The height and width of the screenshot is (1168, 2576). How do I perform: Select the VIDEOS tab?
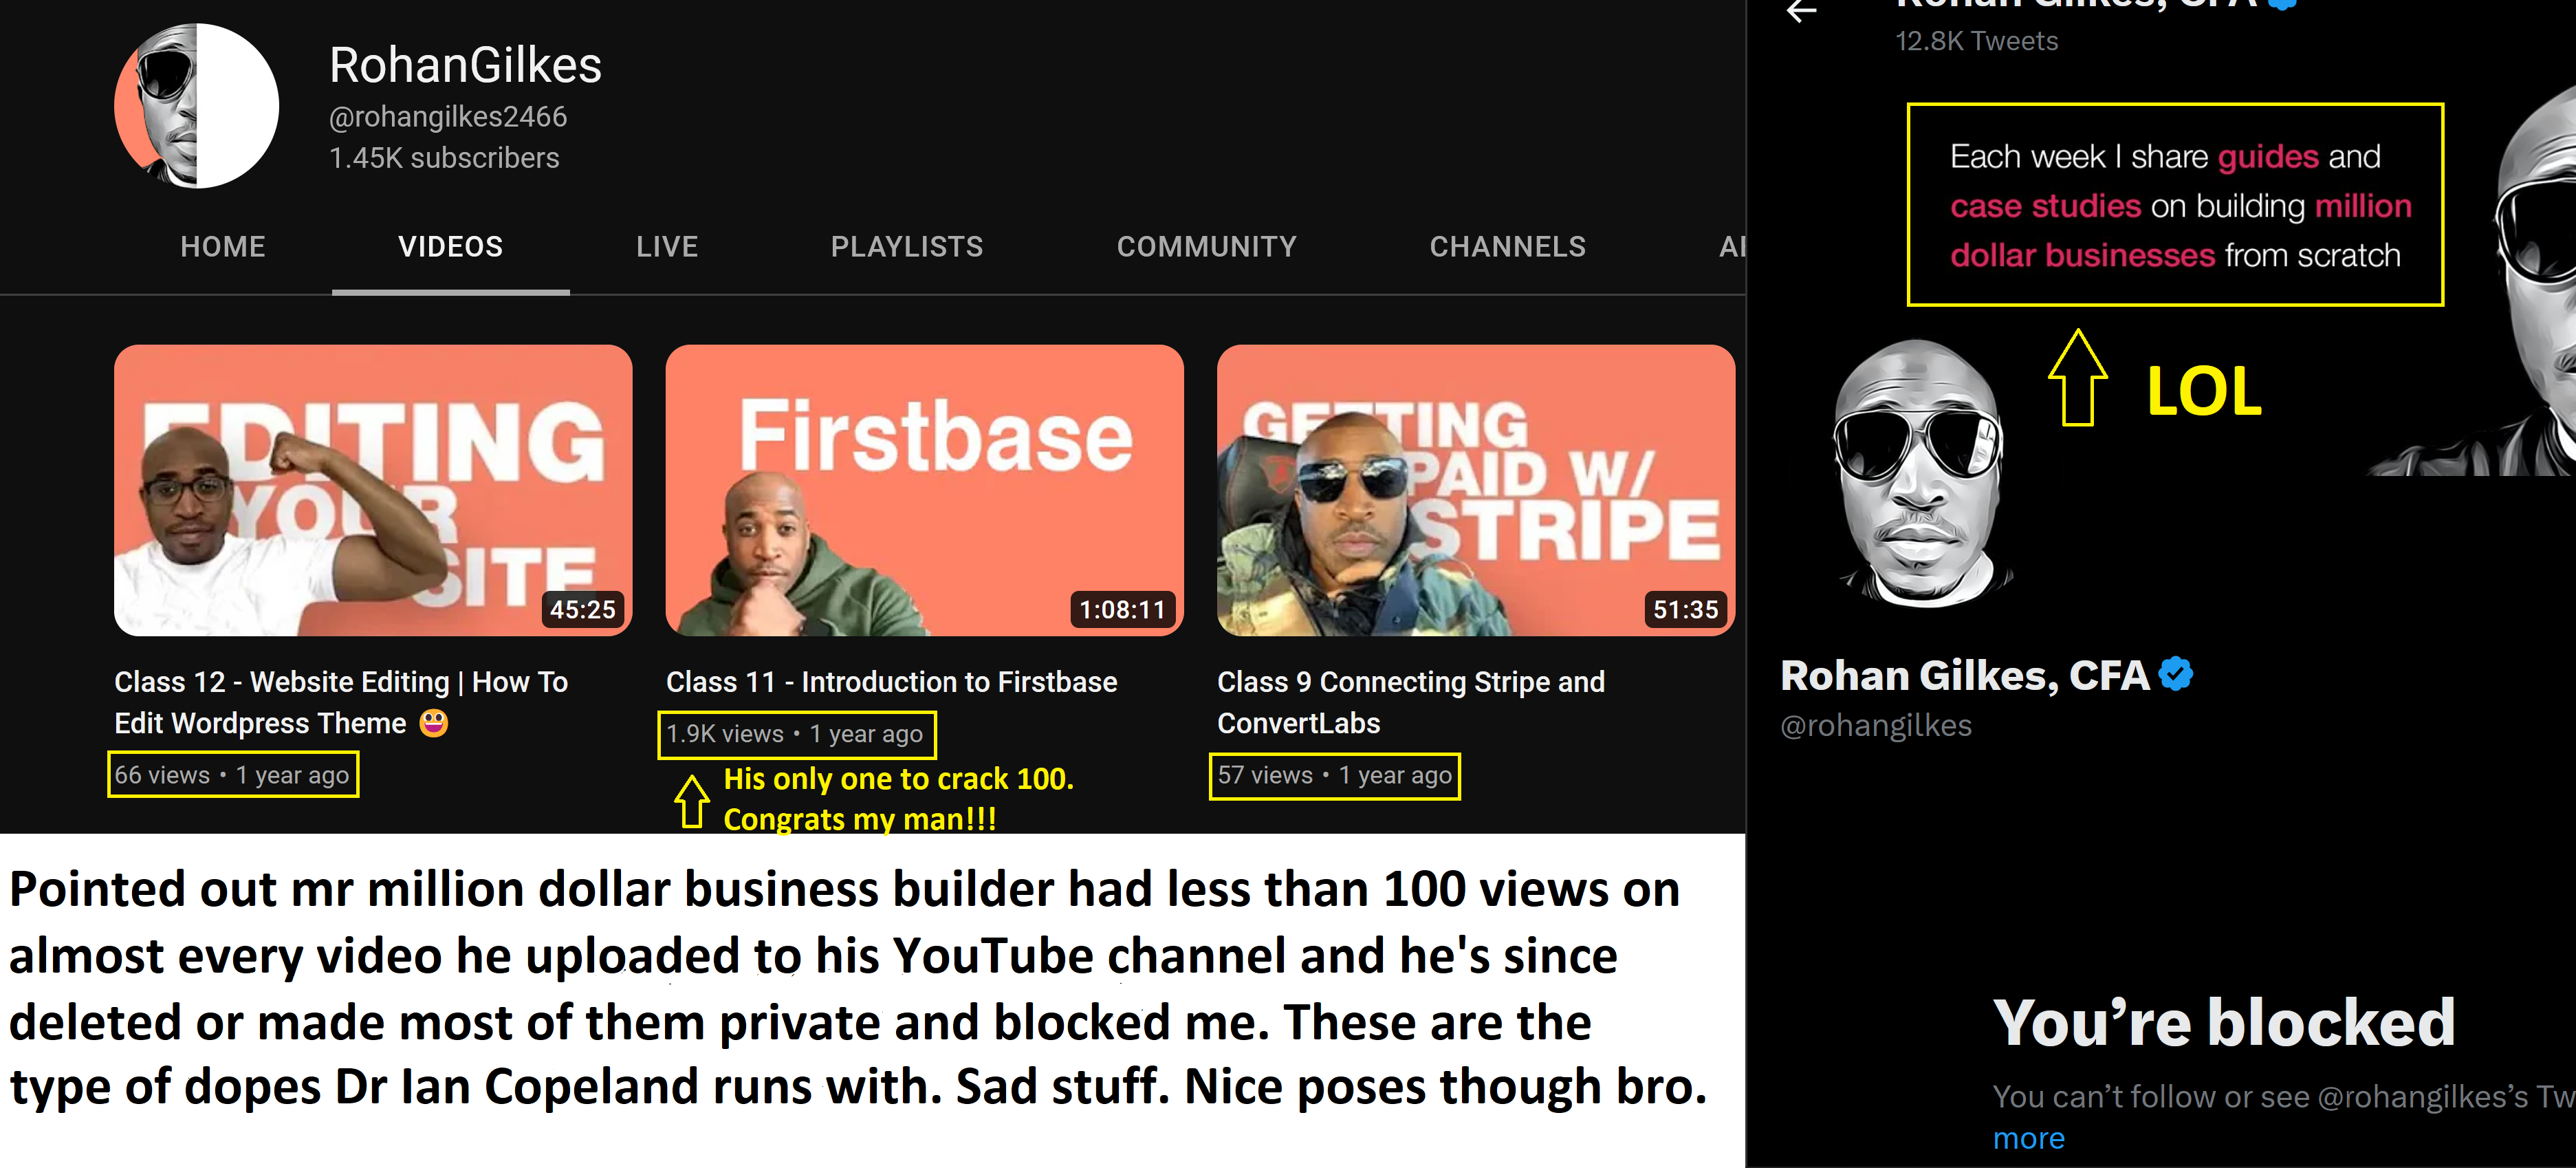click(451, 246)
